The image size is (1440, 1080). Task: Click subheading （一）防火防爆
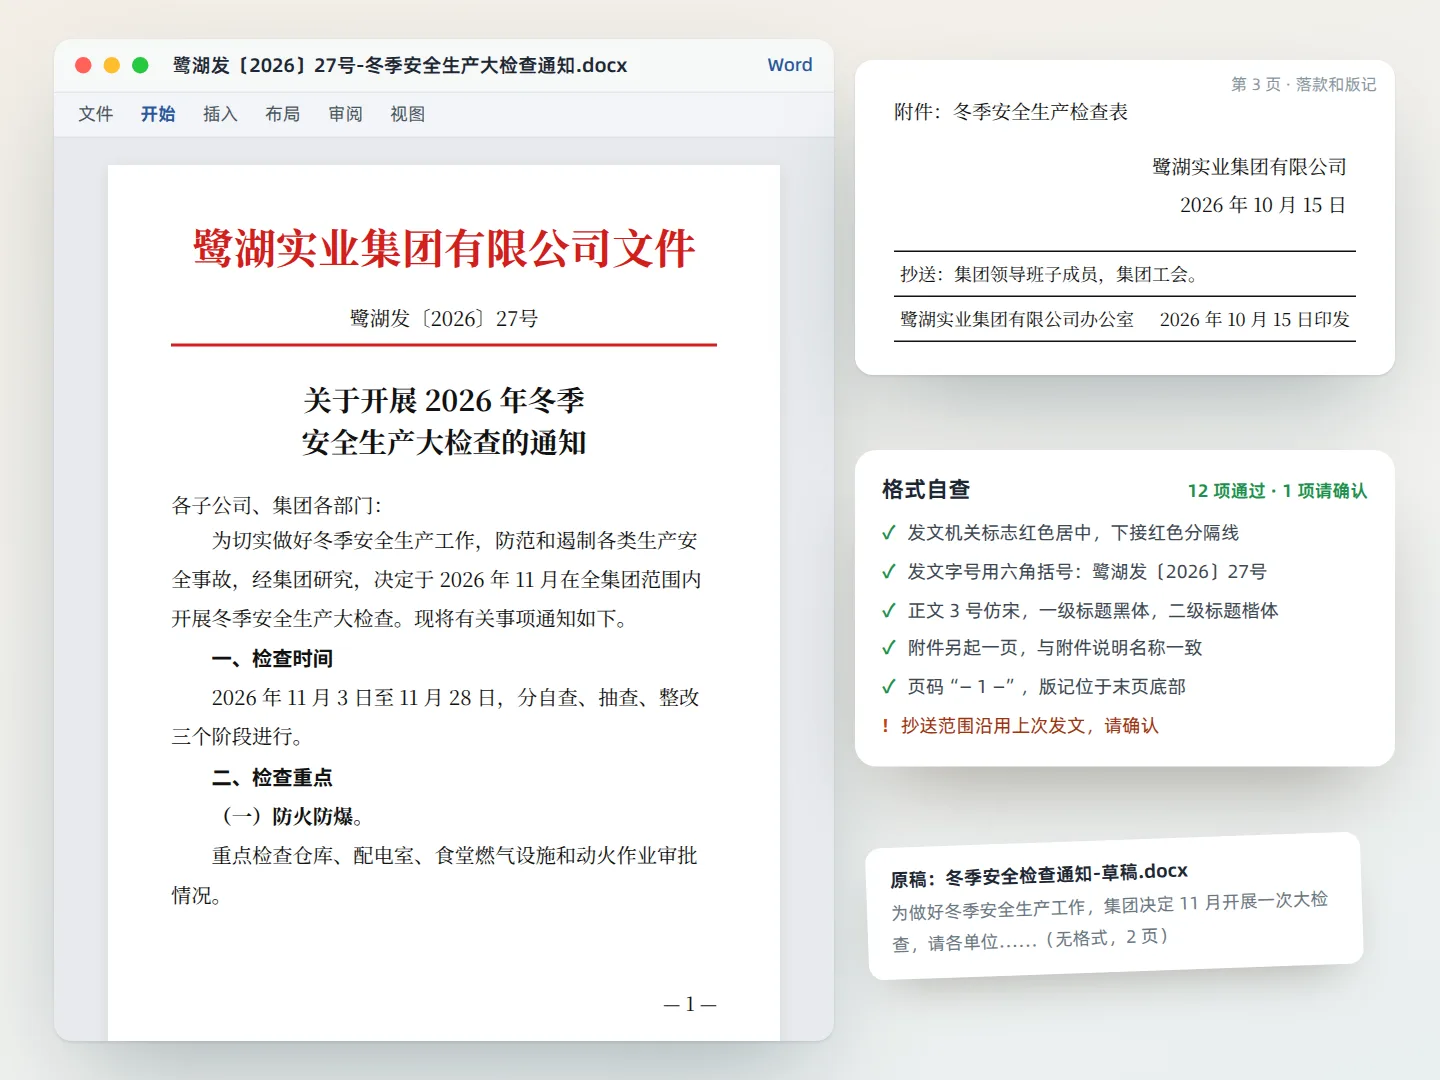point(290,816)
